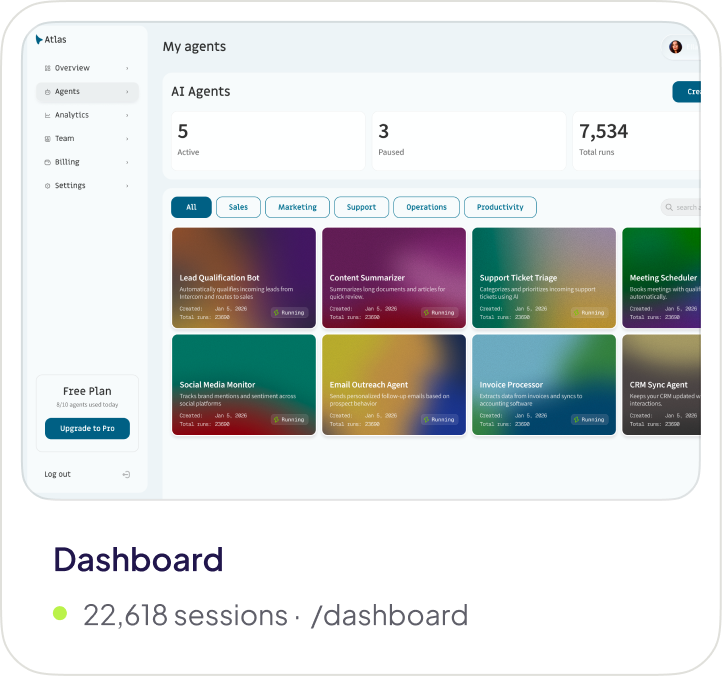Click the Log out link
This screenshot has height=676, width=722.
[58, 474]
